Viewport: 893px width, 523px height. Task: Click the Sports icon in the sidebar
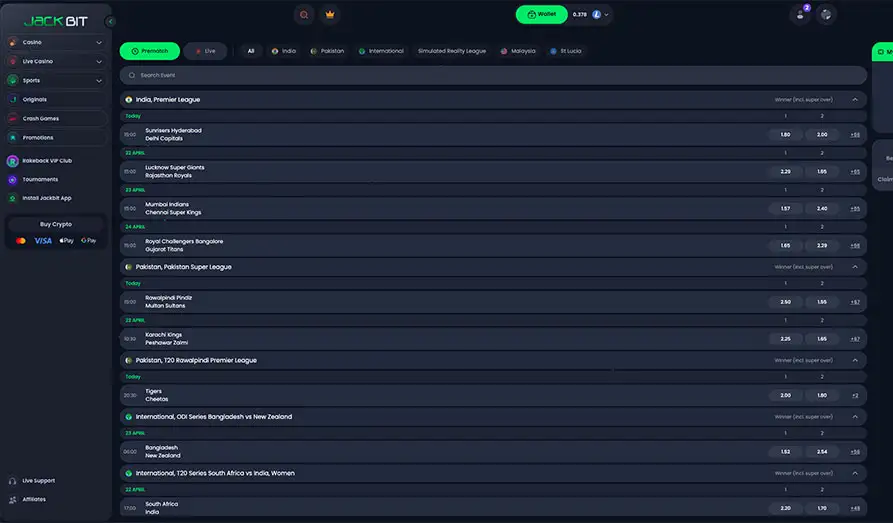coord(13,80)
